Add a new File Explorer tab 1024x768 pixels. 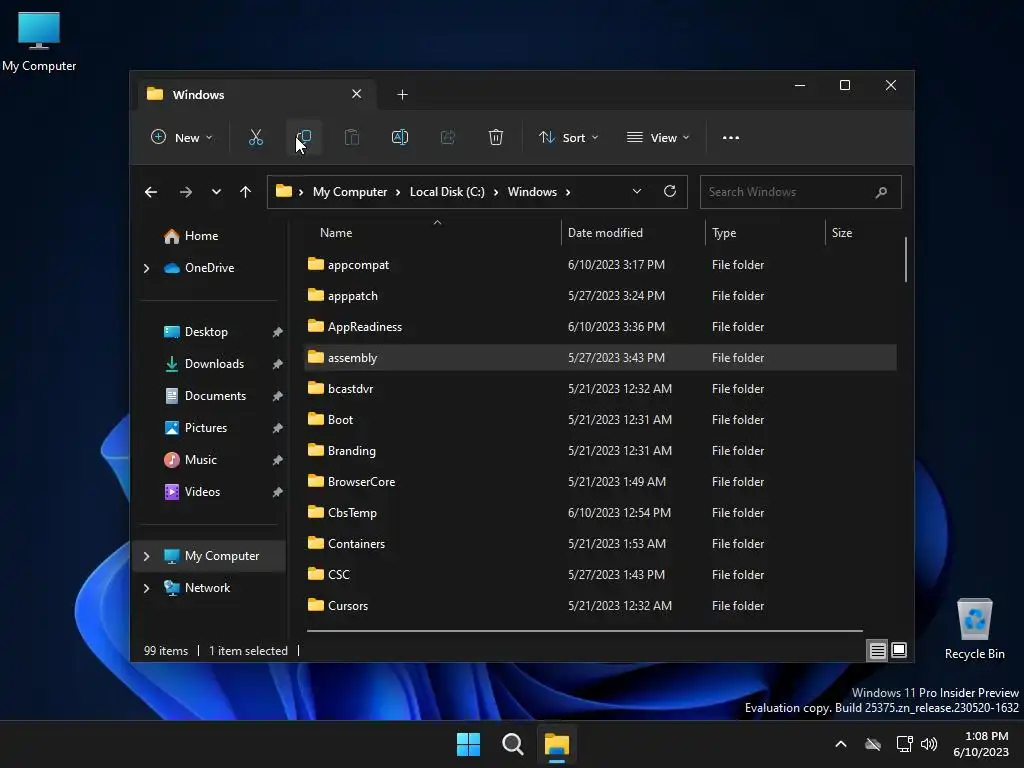(402, 95)
